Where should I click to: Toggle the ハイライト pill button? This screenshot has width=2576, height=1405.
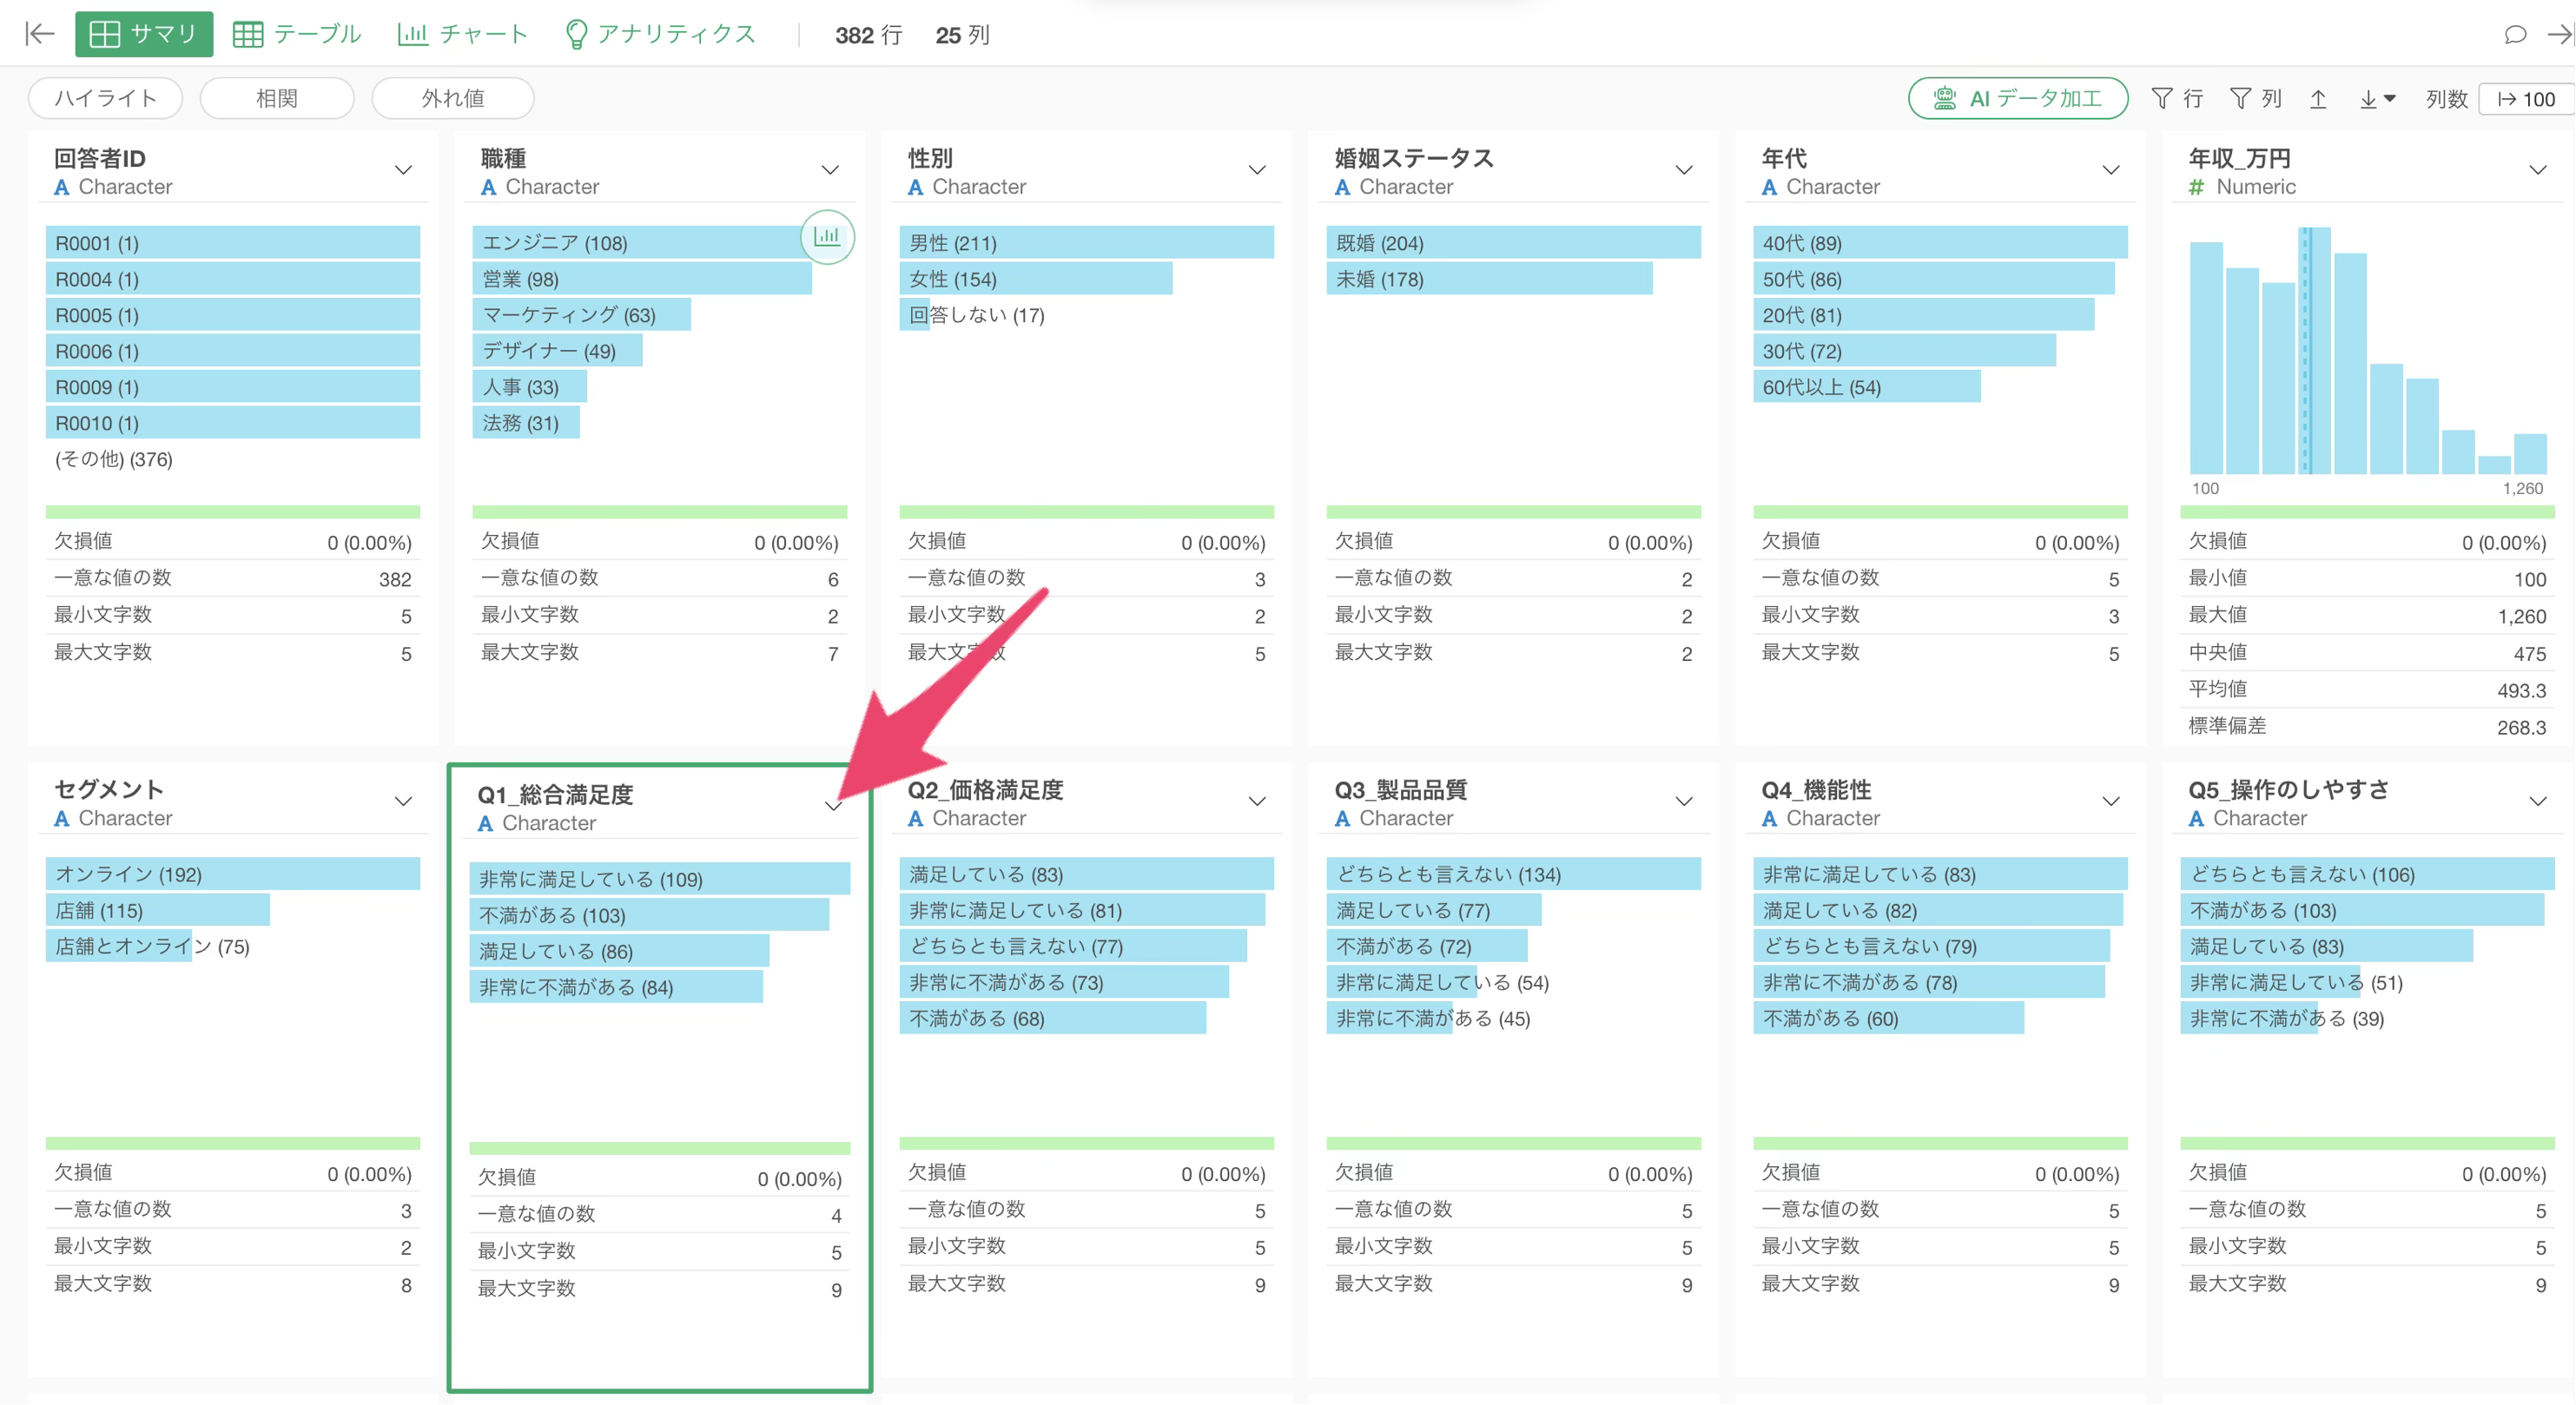(105, 98)
